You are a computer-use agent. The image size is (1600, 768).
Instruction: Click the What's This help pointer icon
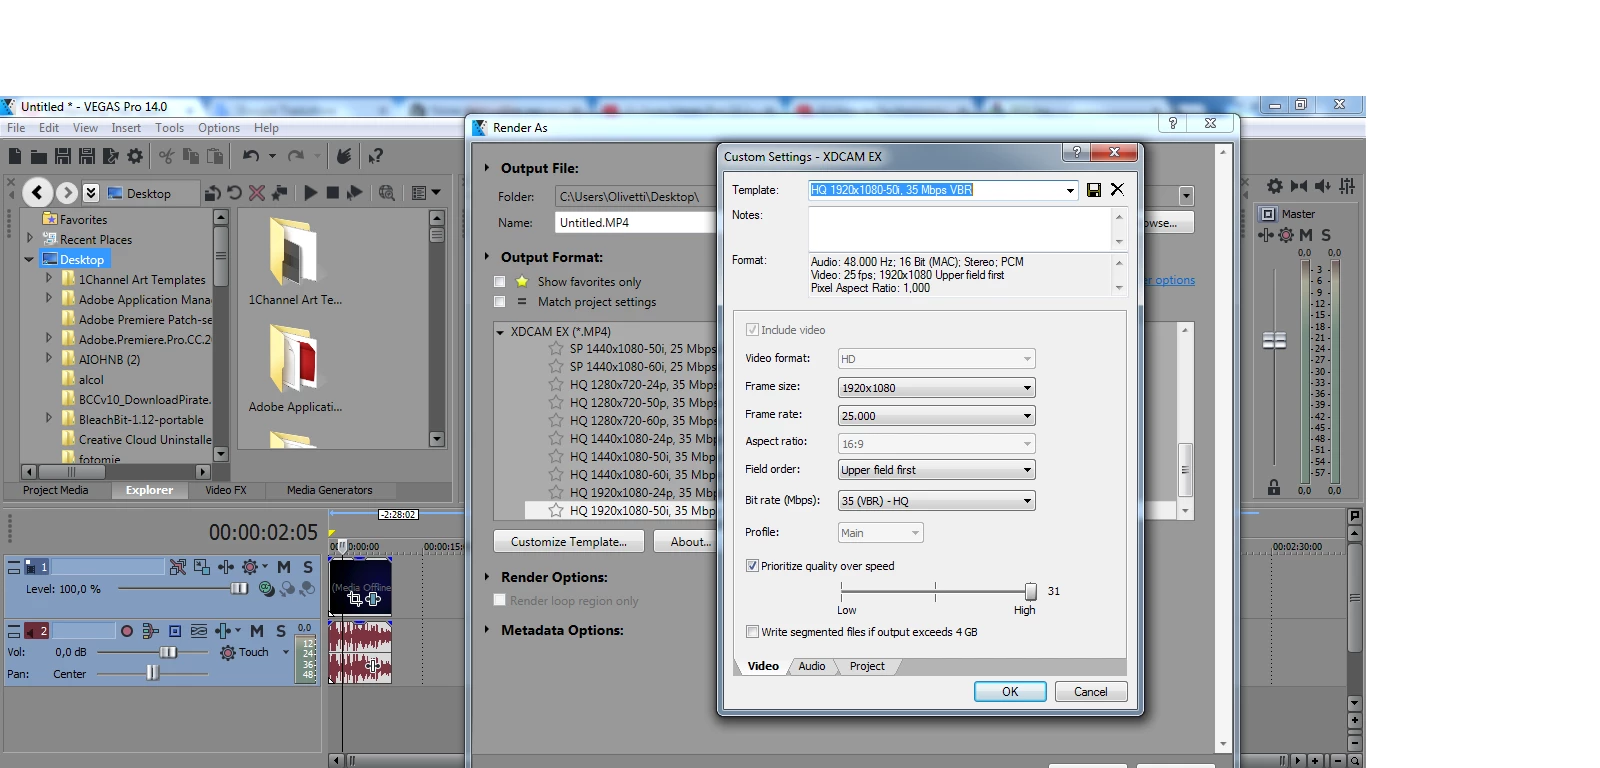point(375,156)
